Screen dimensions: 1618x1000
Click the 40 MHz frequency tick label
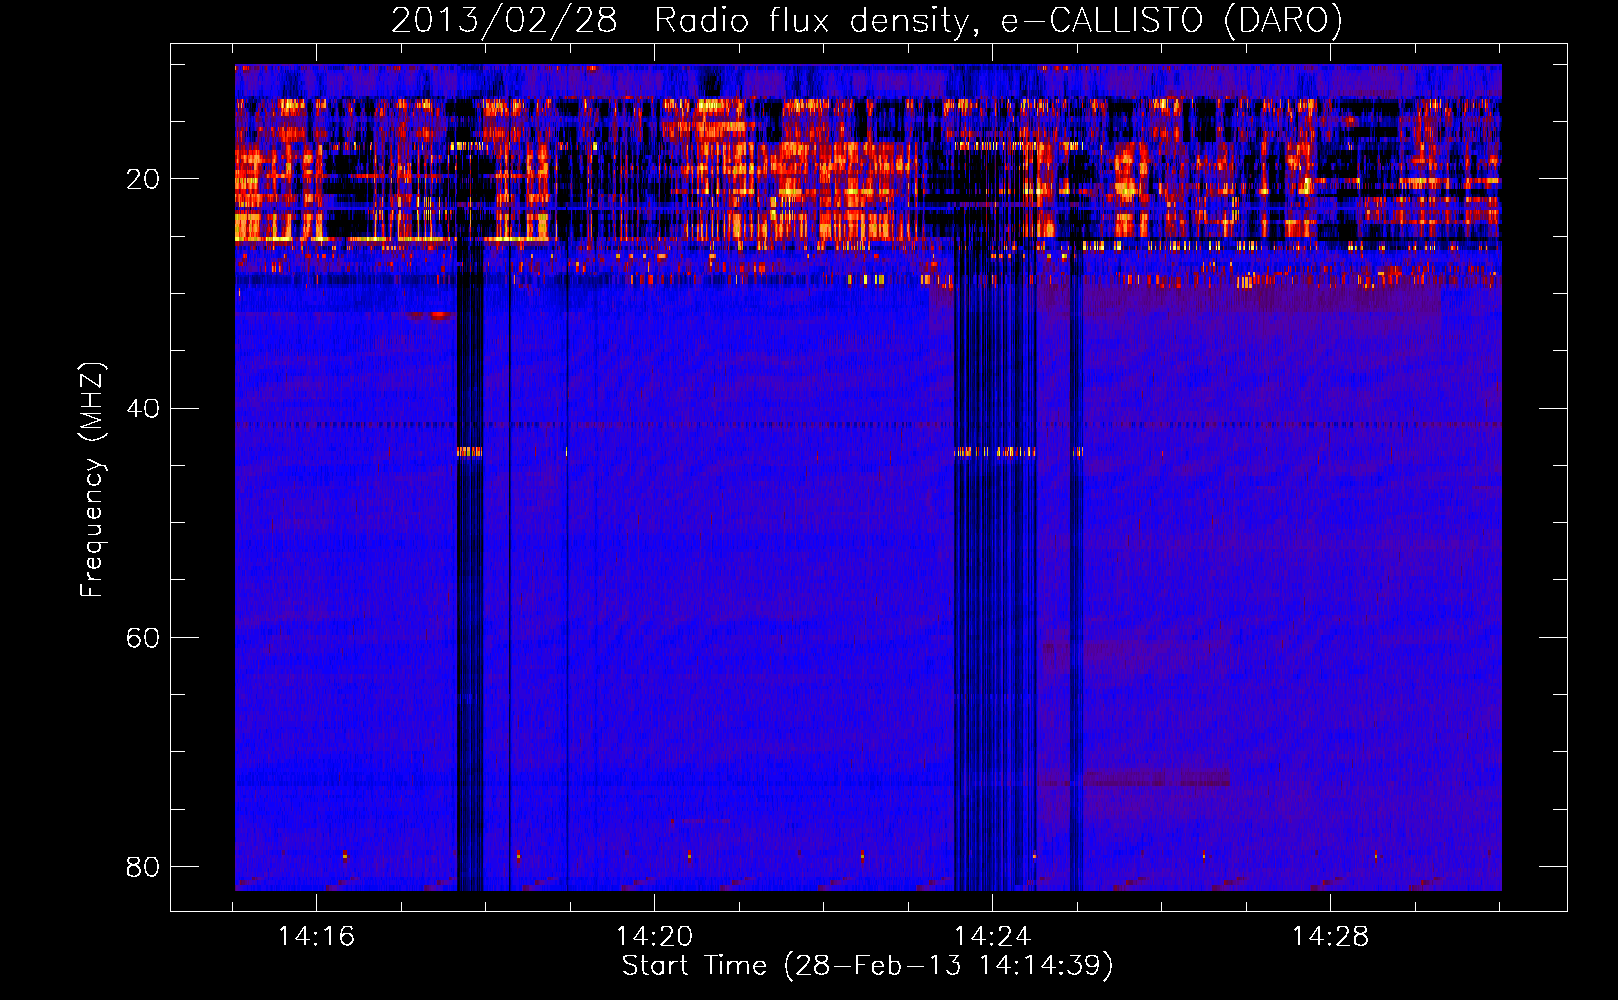[x=143, y=408]
